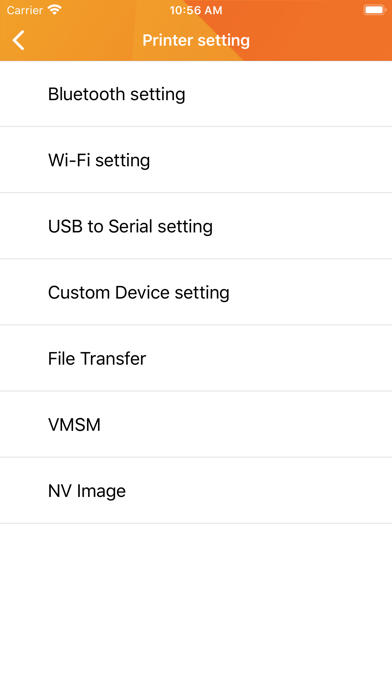Viewport: 392px width, 696px height.
Task: Open the VMSM entry
Action: point(196,424)
